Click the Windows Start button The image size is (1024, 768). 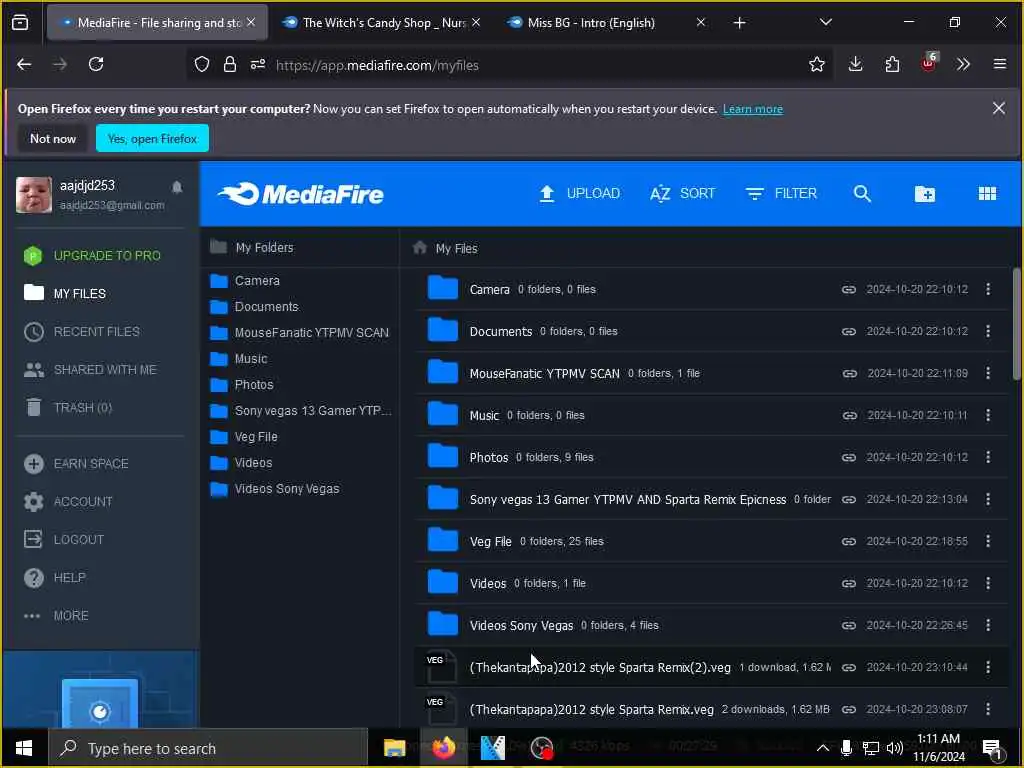point(24,748)
